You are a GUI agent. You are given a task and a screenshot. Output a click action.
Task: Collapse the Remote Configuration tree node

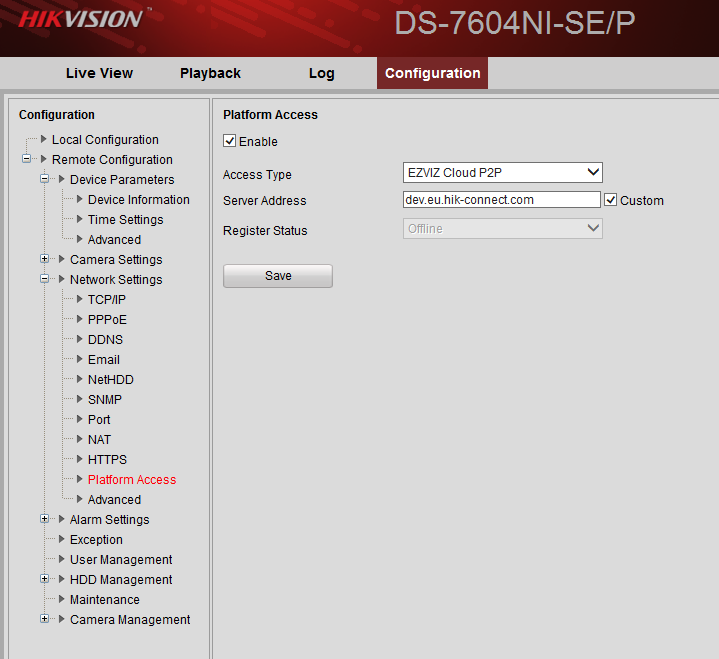pyautogui.click(x=27, y=159)
